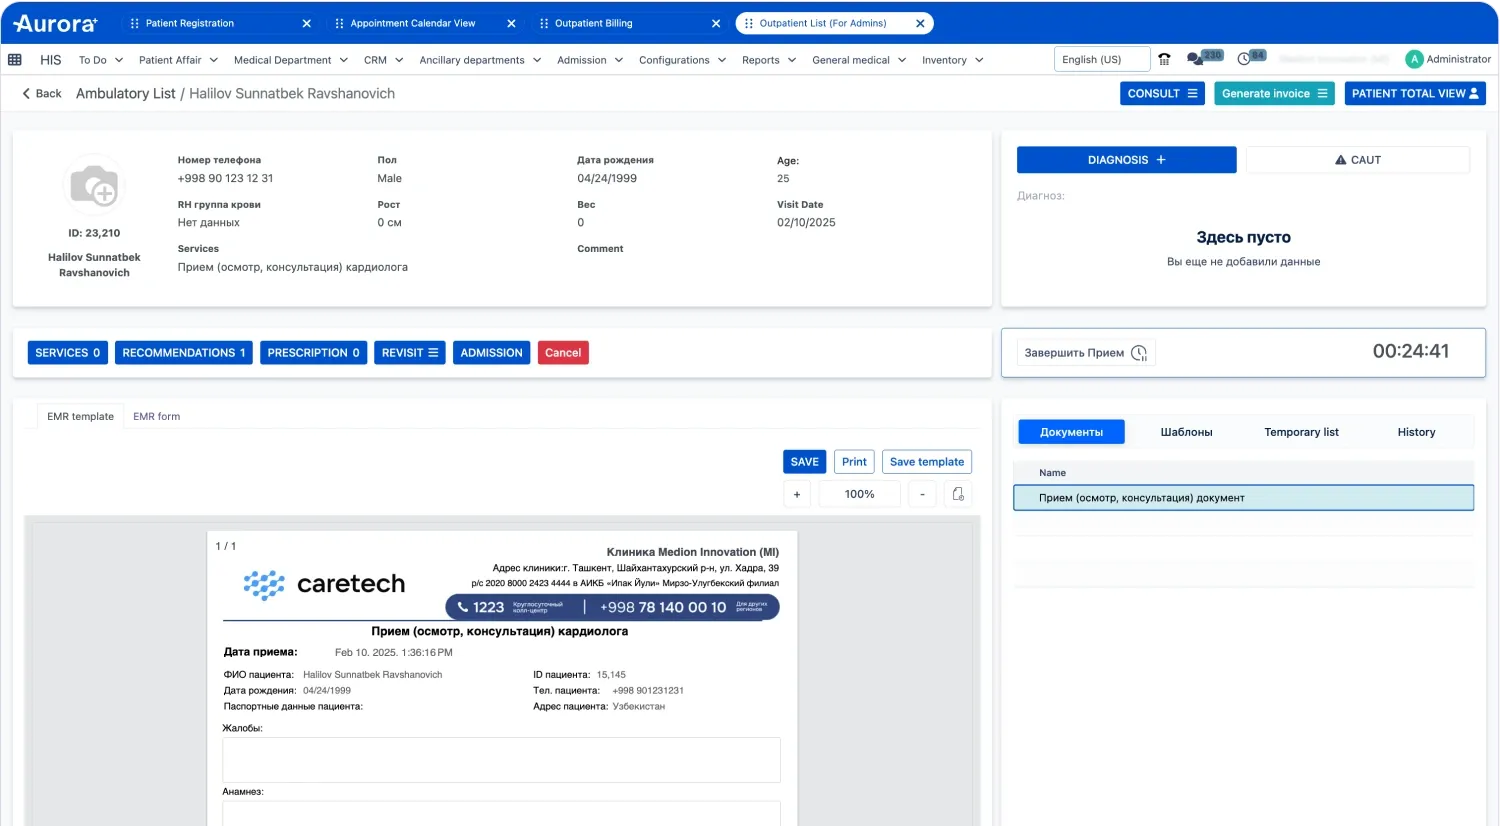Click the Жалобы text field in document
The image size is (1500, 826).
click(x=501, y=760)
